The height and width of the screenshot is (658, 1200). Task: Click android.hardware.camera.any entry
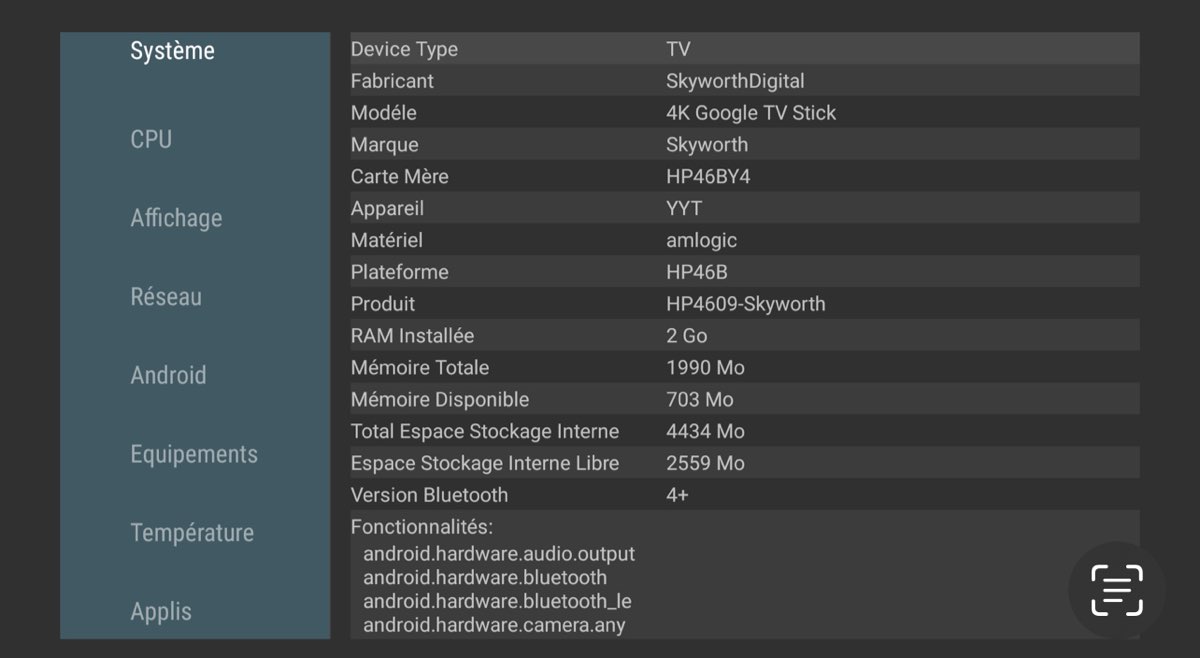[x=494, y=626]
